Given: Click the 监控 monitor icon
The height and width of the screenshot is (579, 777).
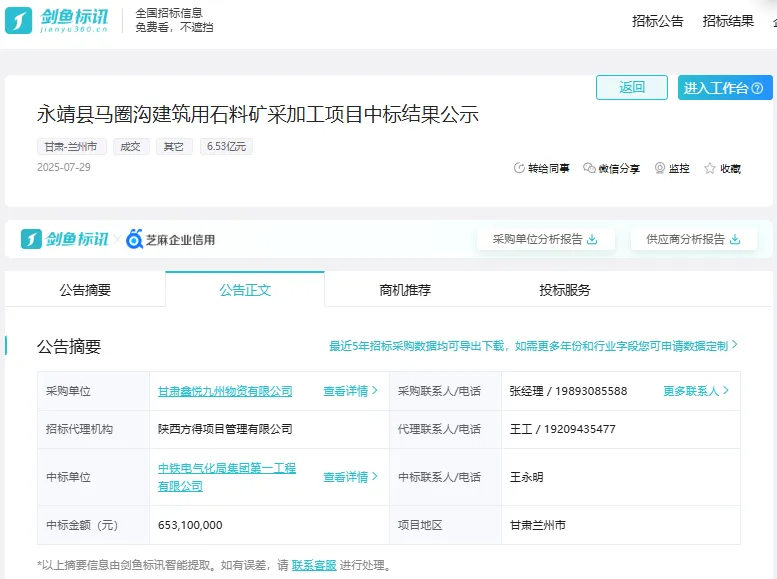Looking at the screenshot, I should [x=660, y=169].
